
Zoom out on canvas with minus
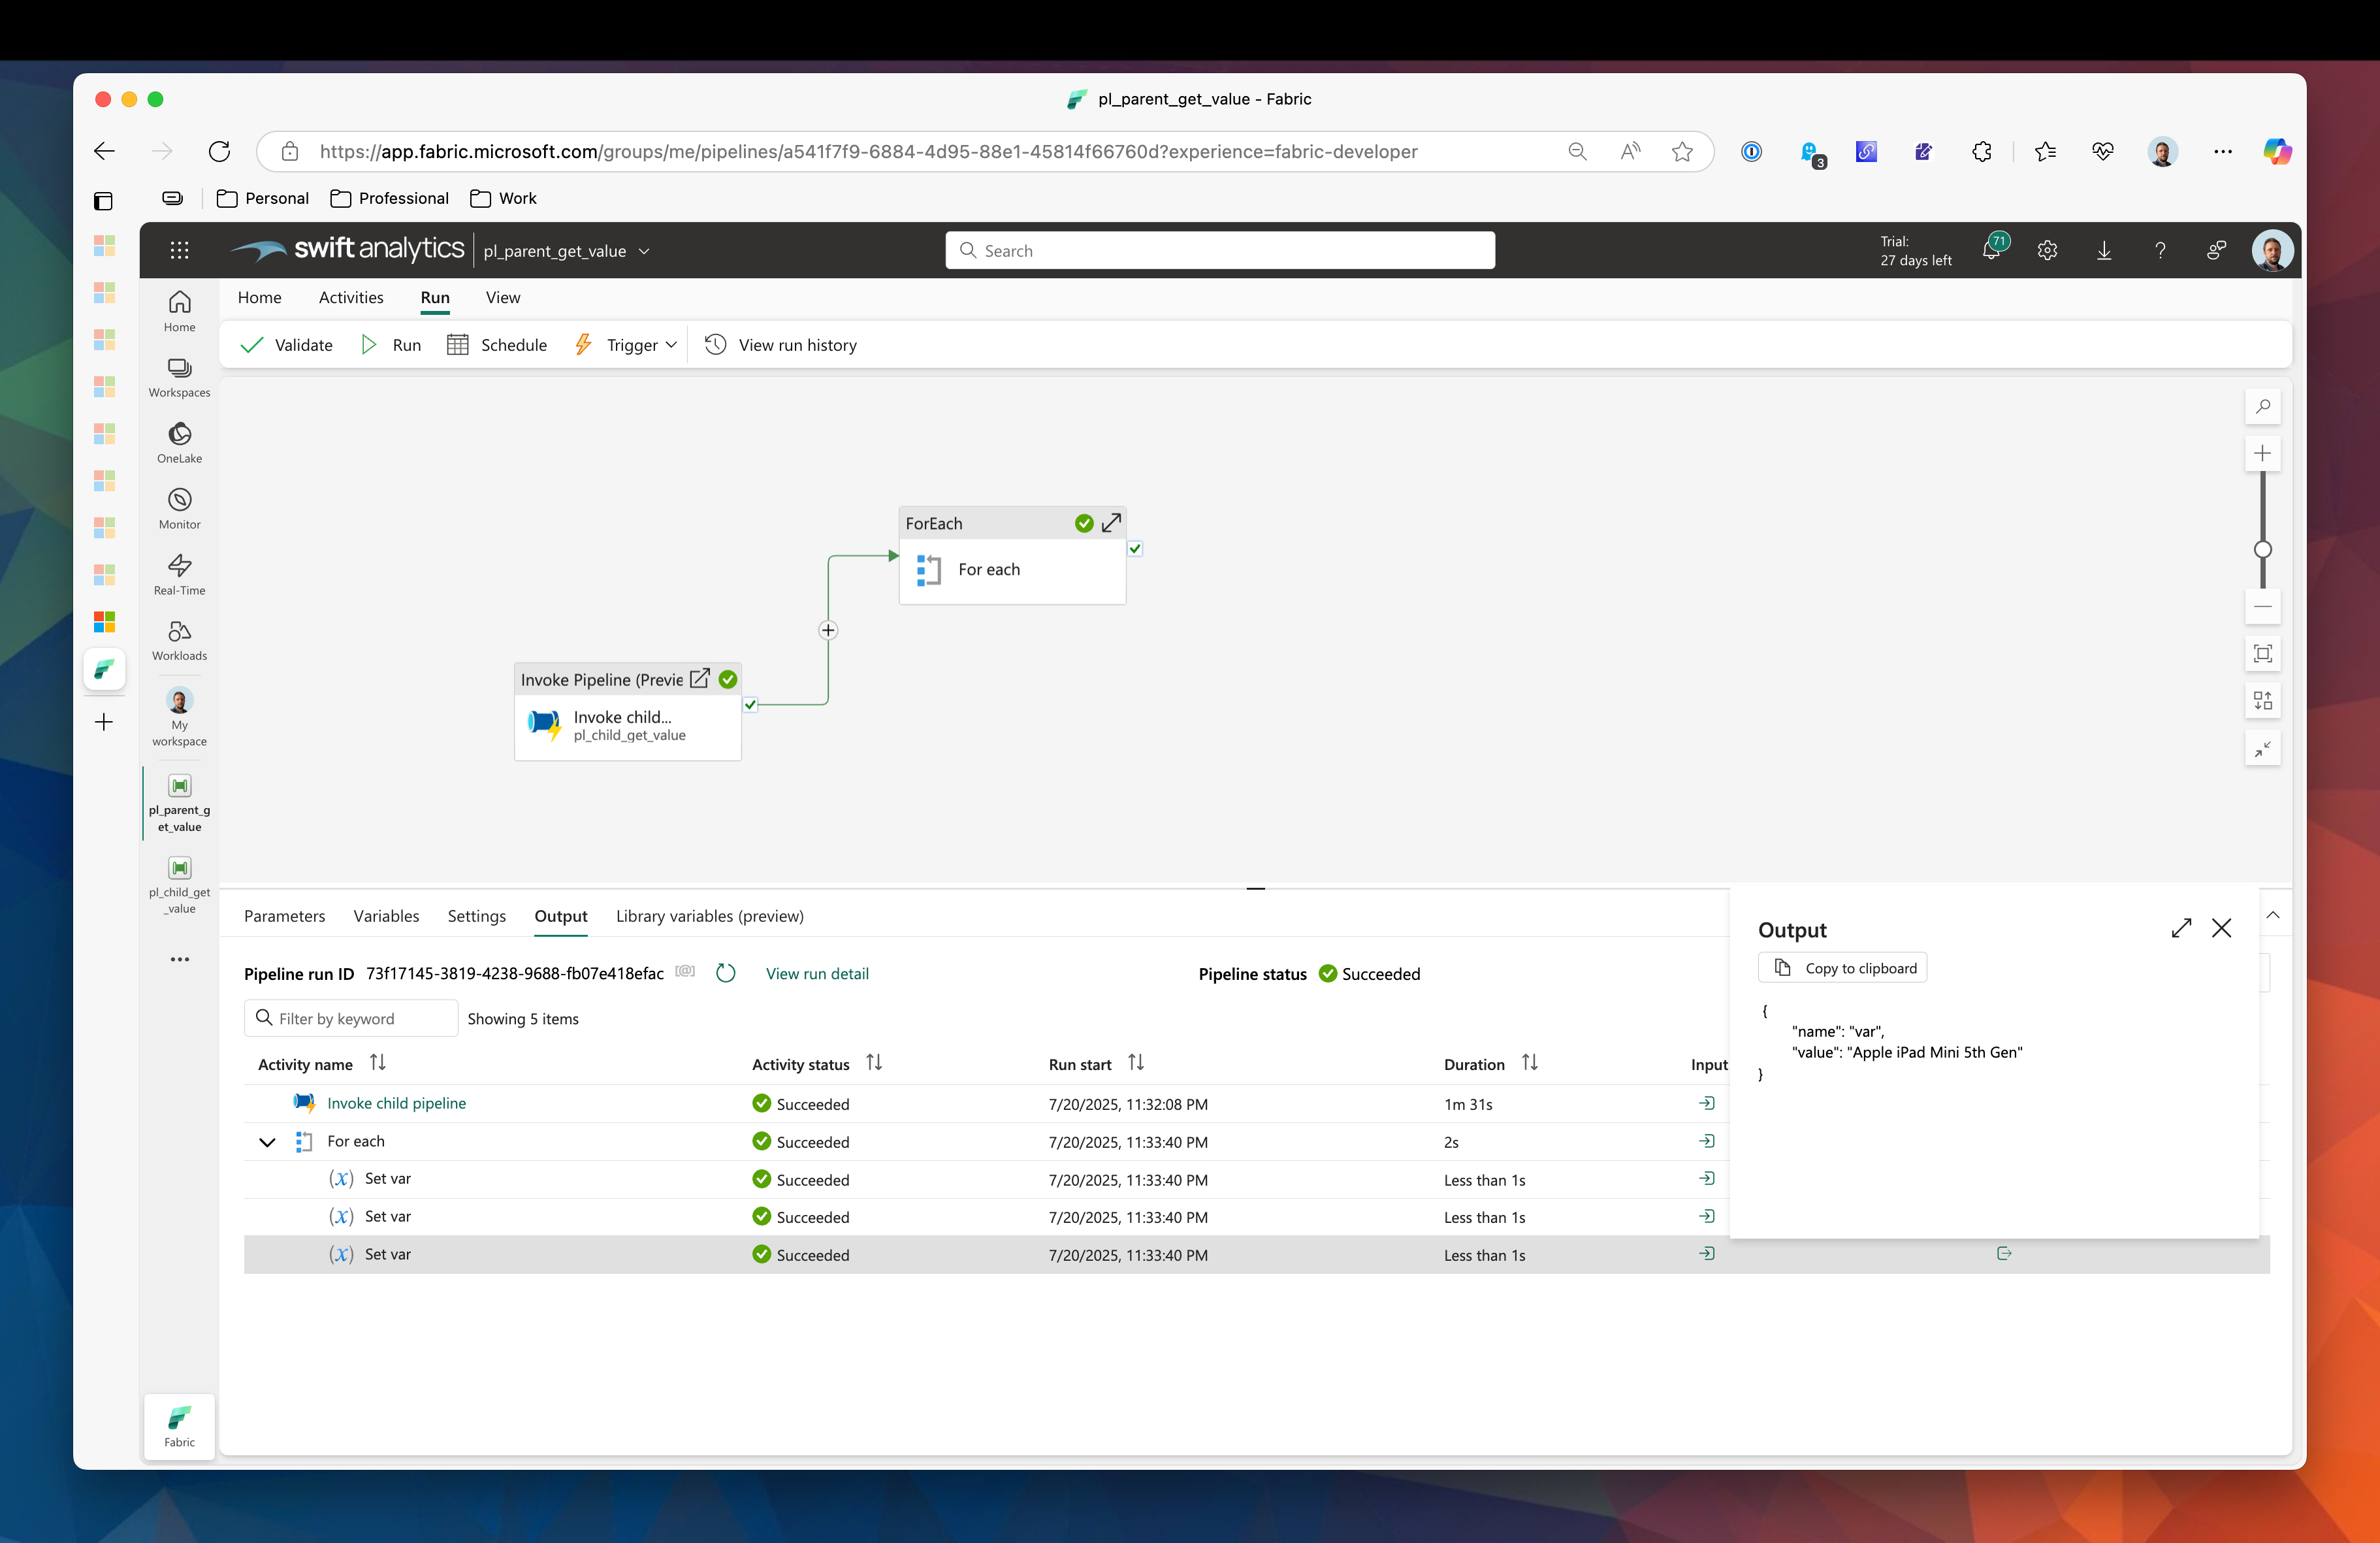tap(2262, 606)
